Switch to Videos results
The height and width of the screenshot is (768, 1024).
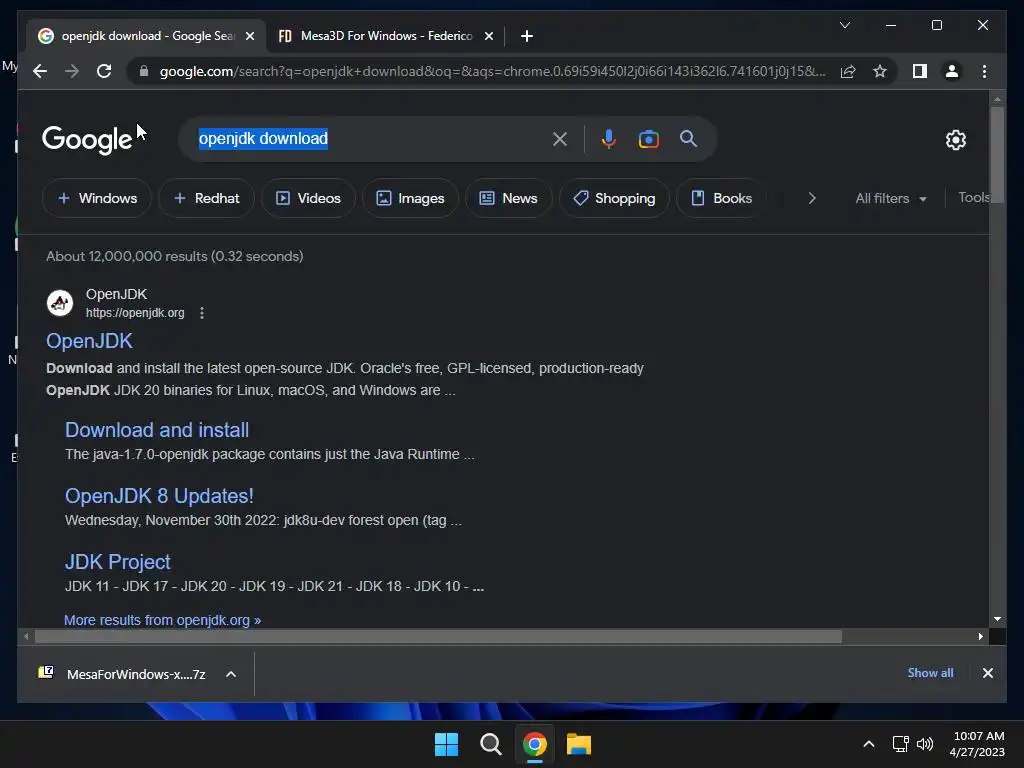click(308, 198)
